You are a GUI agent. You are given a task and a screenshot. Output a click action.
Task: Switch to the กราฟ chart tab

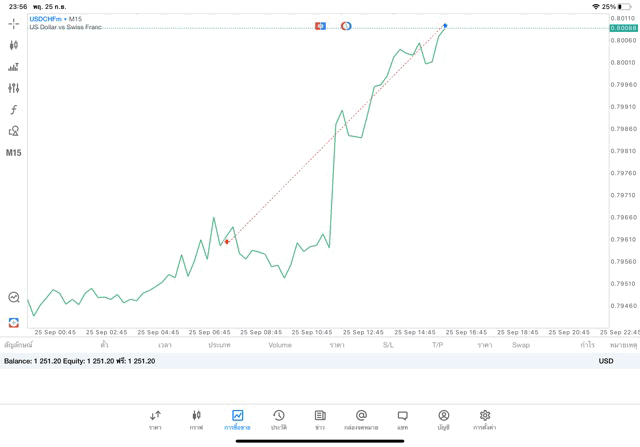[x=196, y=419]
